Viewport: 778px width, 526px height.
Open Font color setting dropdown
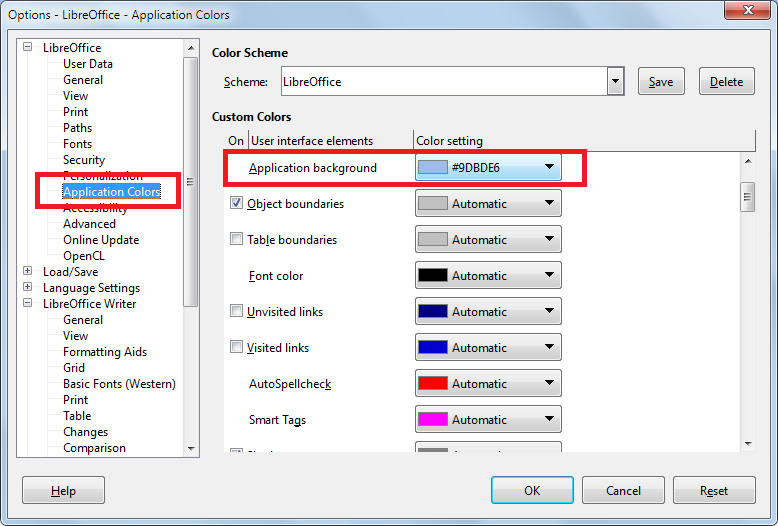coord(488,275)
